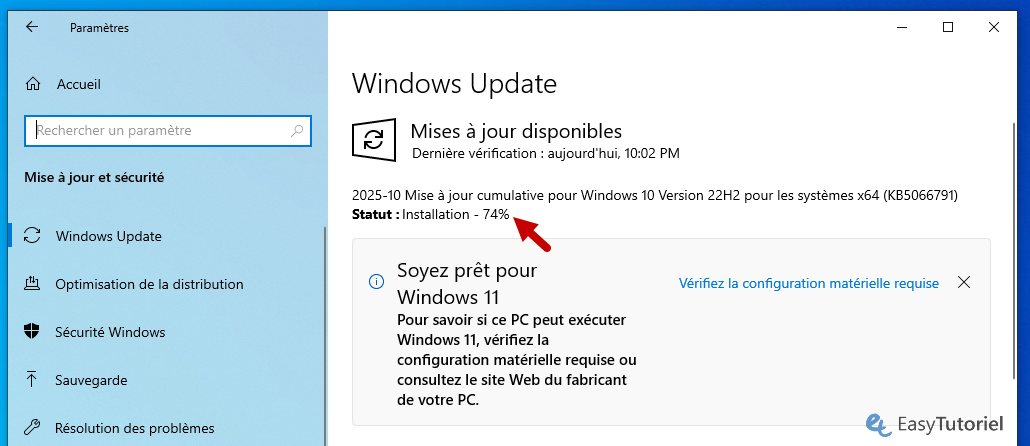Click the Installation - 74% status text
The width and height of the screenshot is (1030, 446).
click(455, 214)
